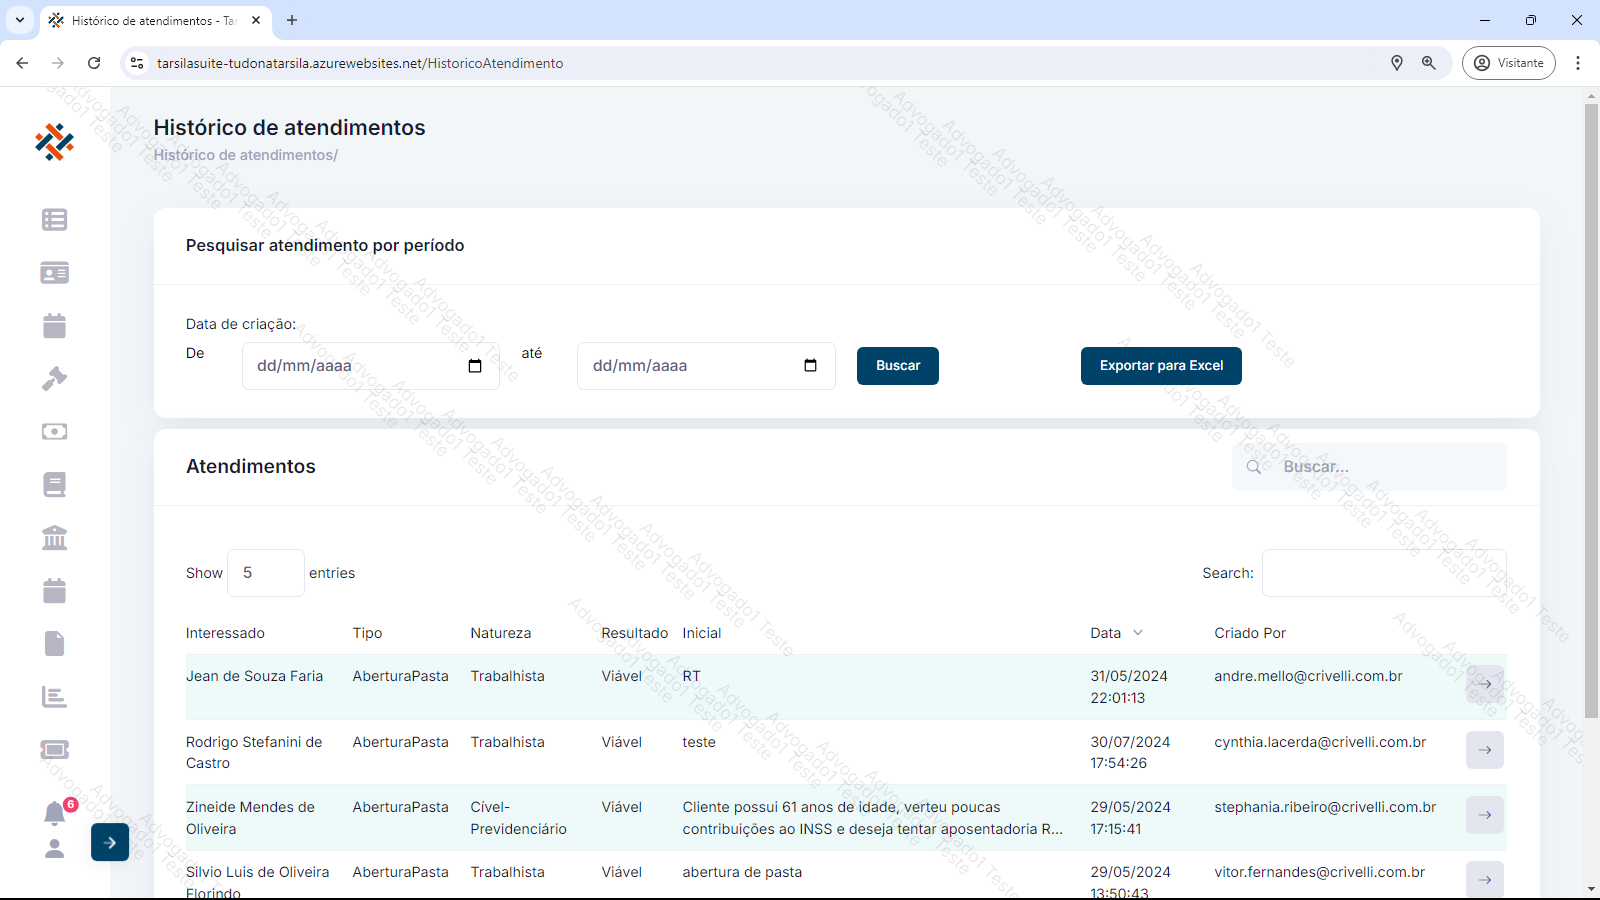Open Jean de Souza Faria row arrow
Viewport: 1600px width, 900px height.
point(1484,684)
